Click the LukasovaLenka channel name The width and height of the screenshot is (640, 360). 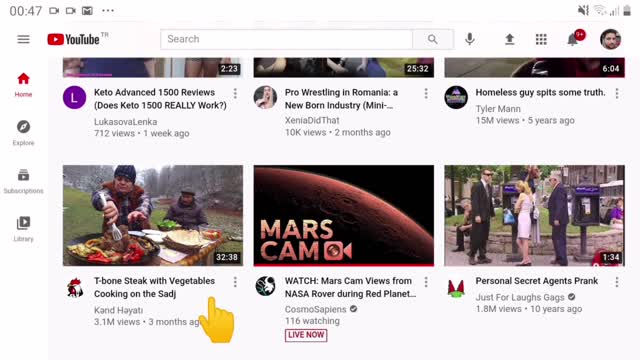click(125, 122)
